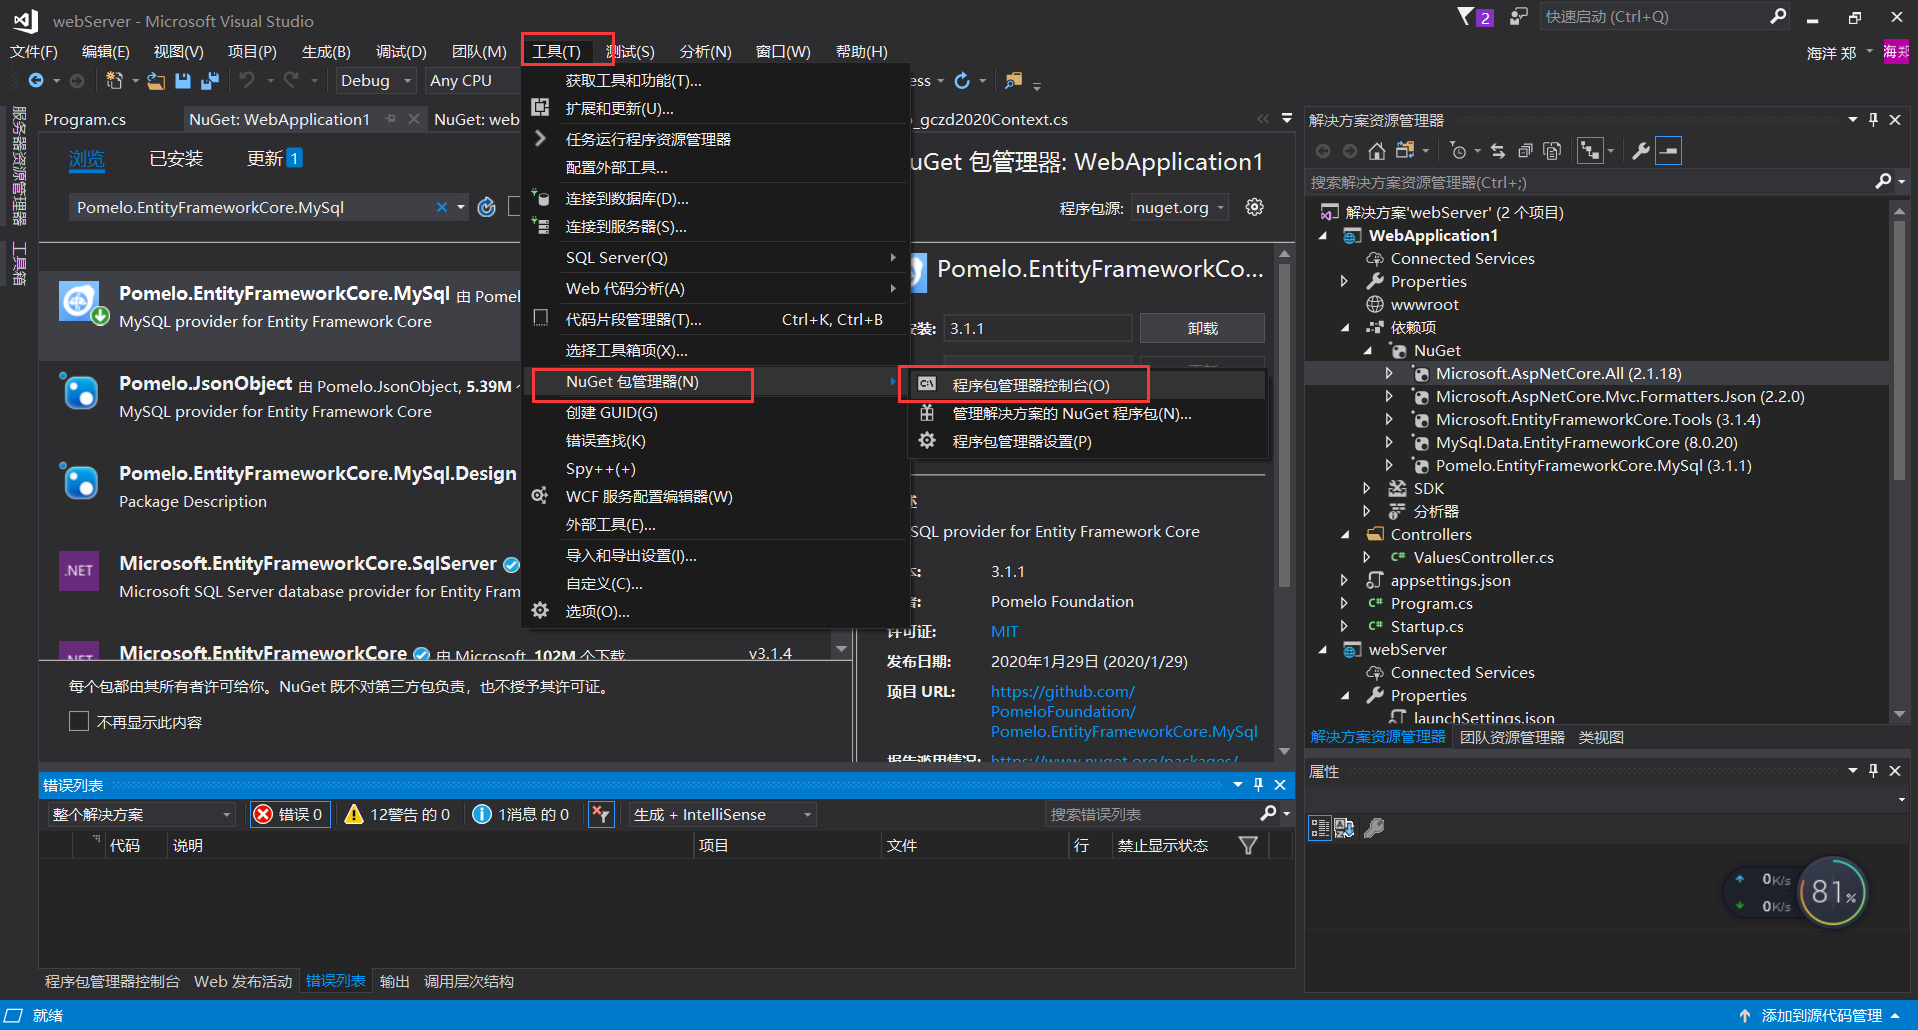Click Categorized view icon in Properties panel
The width and height of the screenshot is (1918, 1030).
(1320, 828)
